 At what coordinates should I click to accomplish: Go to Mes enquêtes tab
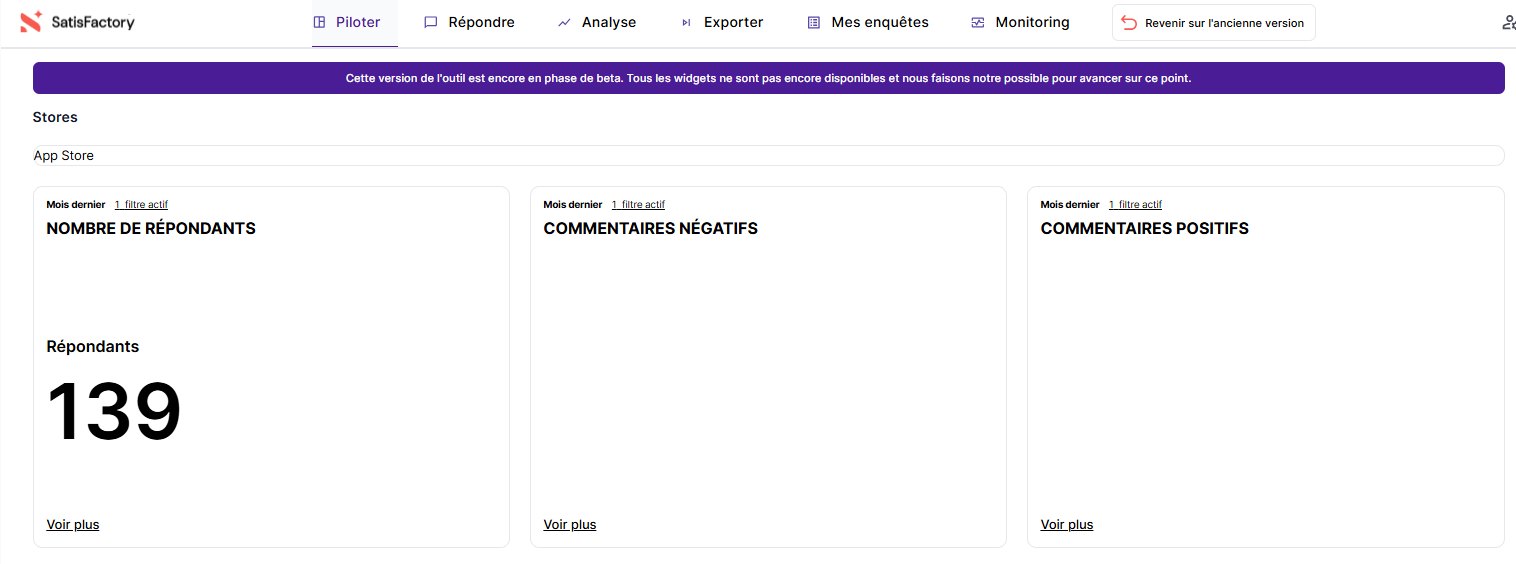879,22
